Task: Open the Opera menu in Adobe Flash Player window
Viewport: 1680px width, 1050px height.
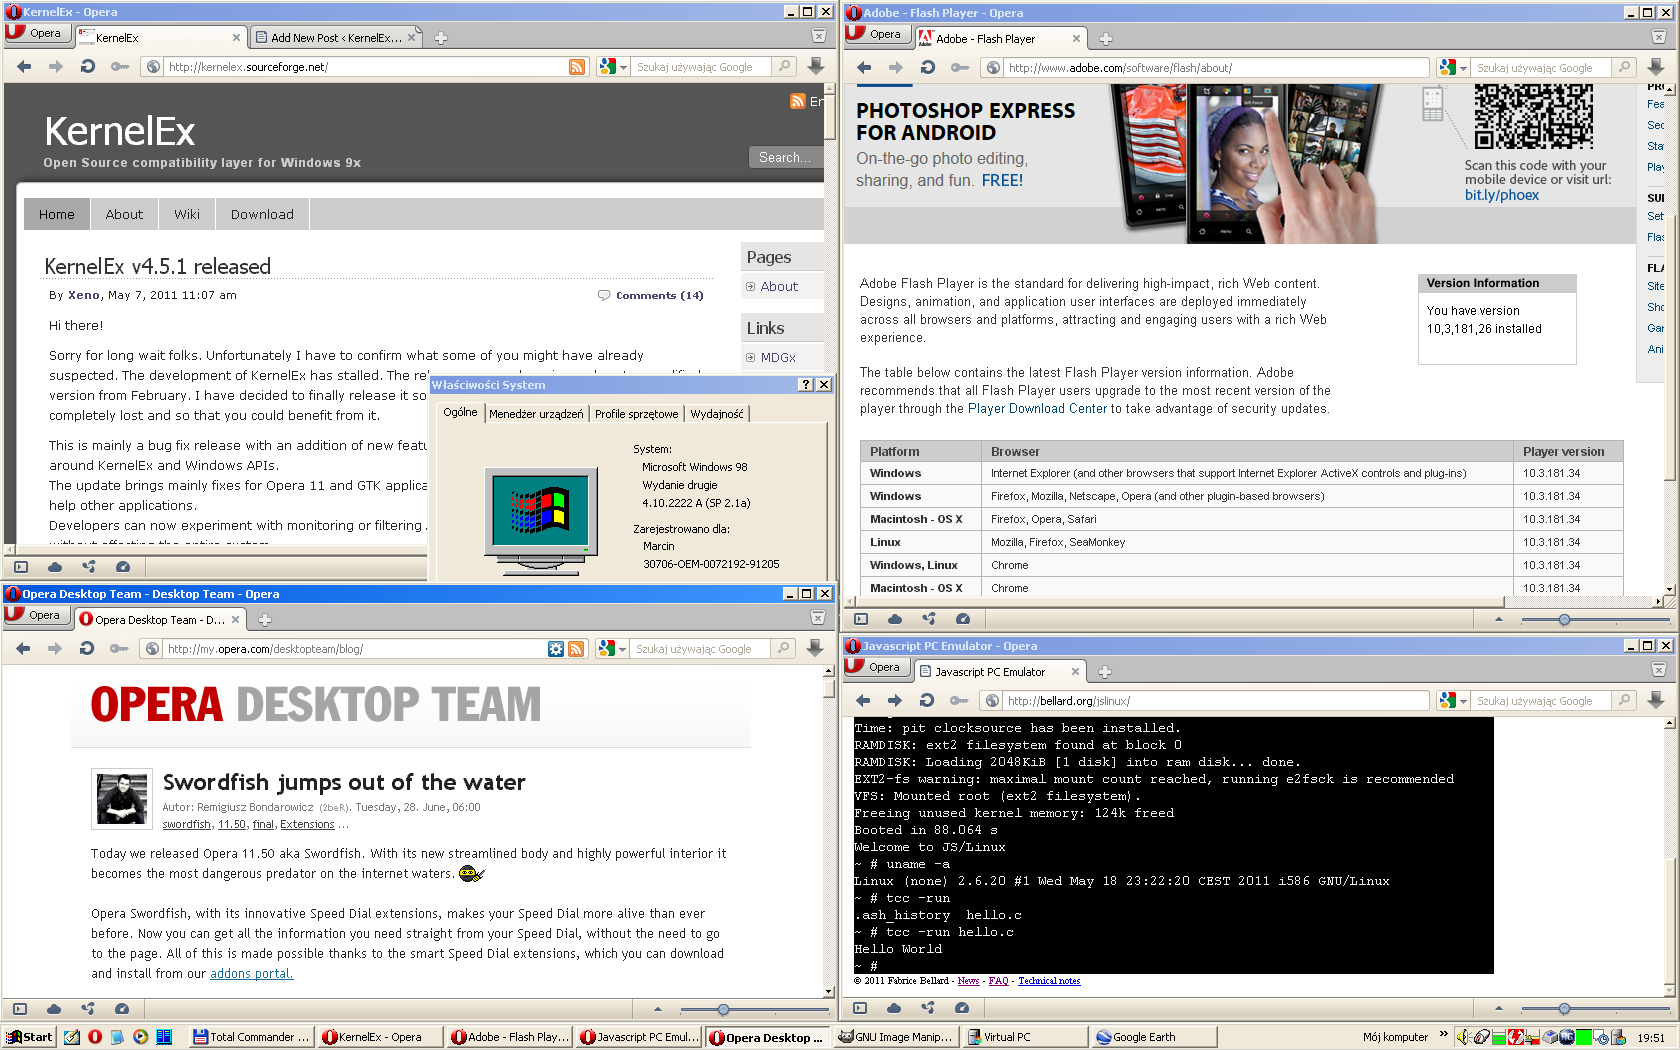Action: 875,34
